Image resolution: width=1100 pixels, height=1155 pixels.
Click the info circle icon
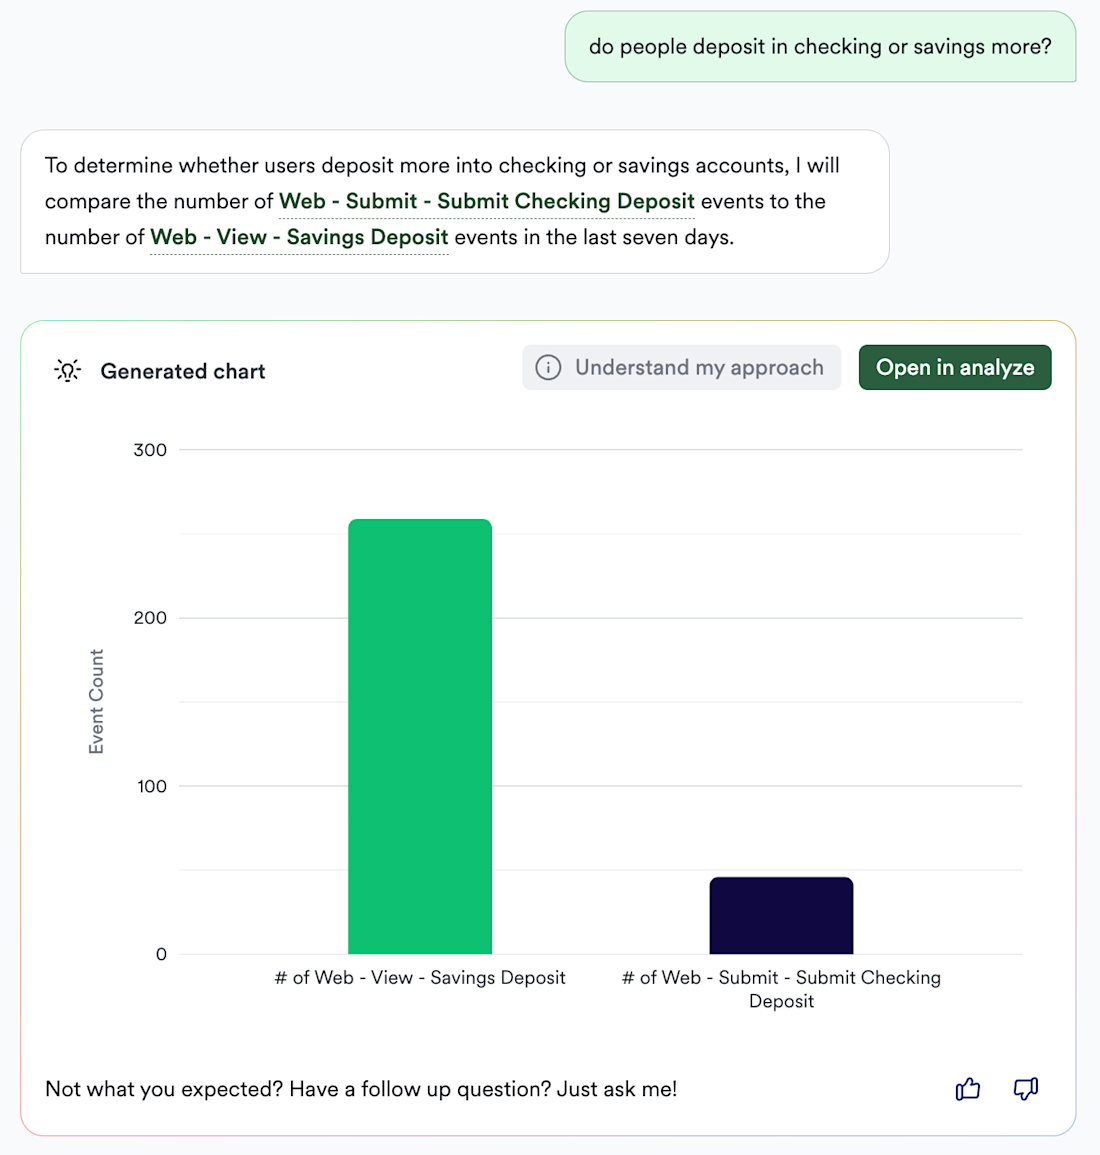point(548,368)
